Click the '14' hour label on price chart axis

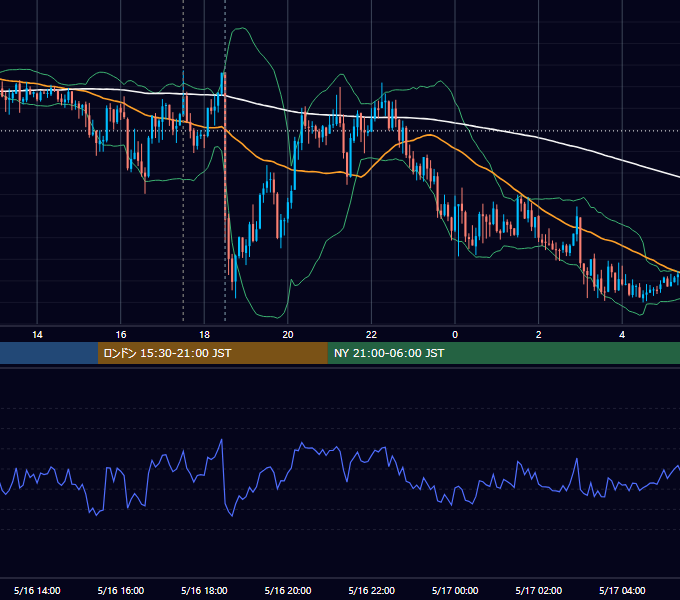click(37, 335)
